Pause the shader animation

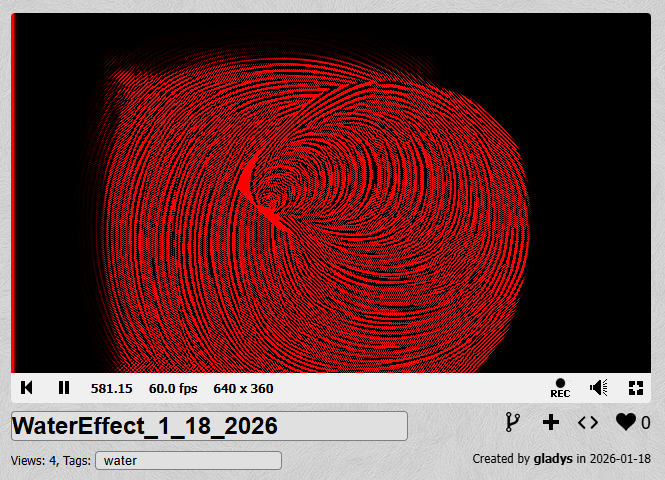click(64, 388)
